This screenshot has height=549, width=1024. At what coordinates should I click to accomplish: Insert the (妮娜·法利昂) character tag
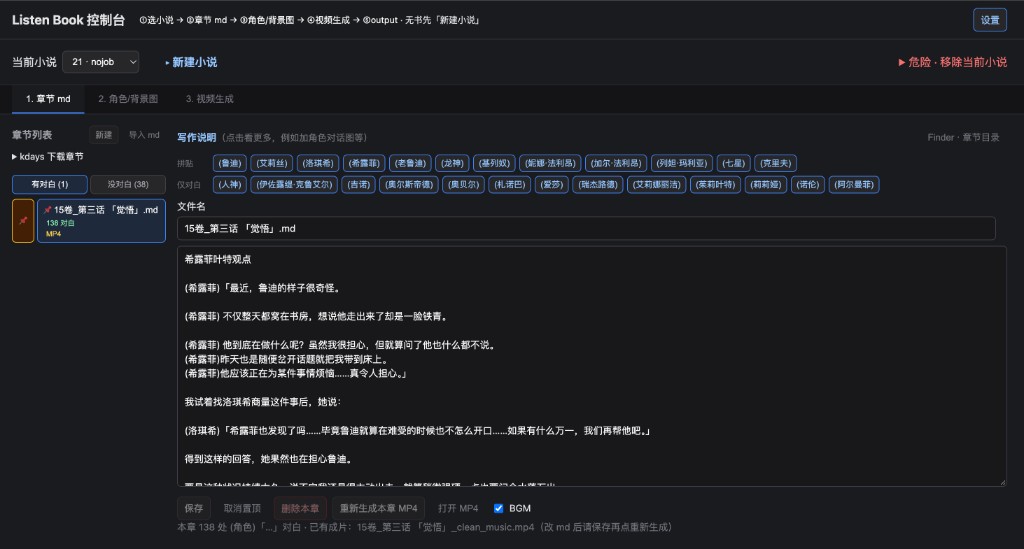click(550, 163)
